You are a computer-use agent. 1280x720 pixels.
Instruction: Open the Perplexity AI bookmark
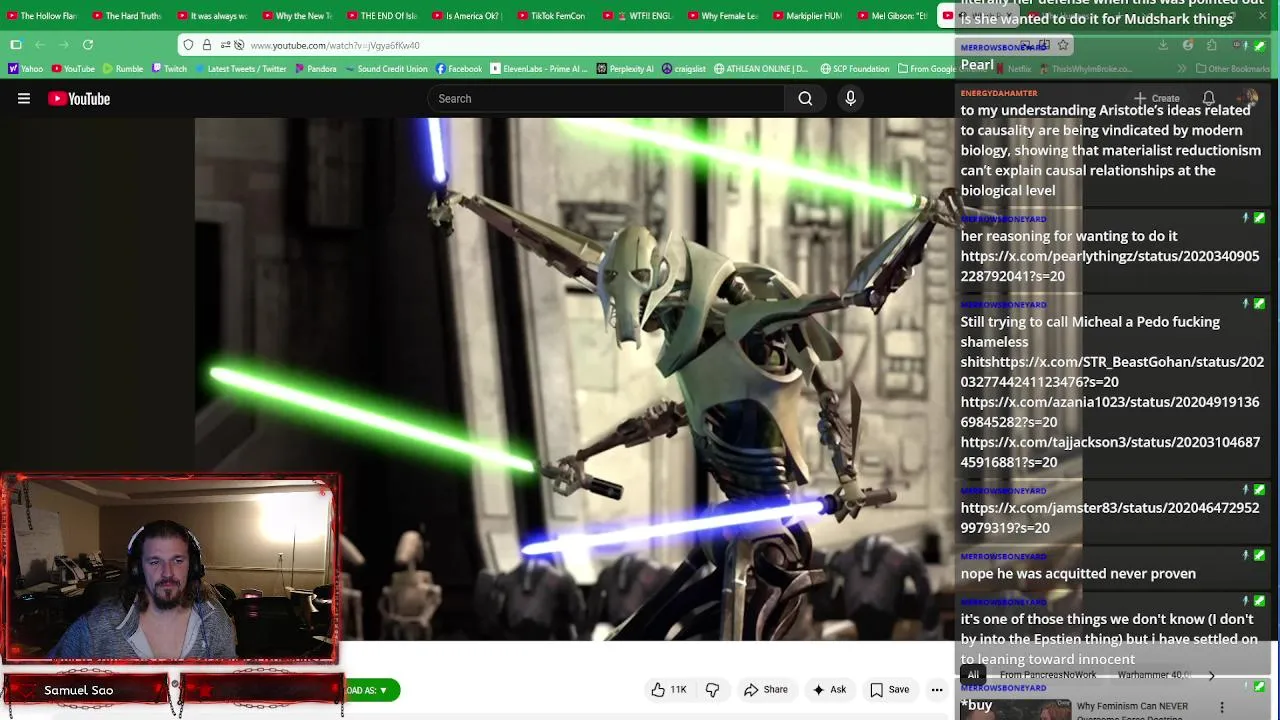tap(625, 69)
